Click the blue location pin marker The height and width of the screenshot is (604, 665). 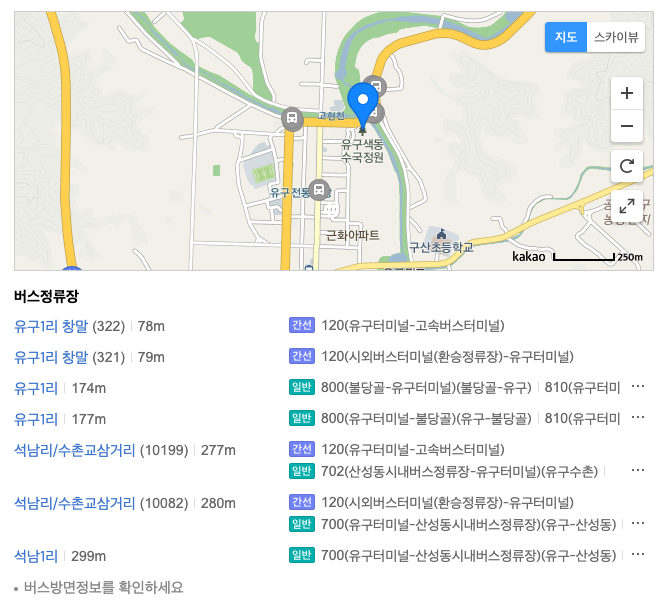pos(363,105)
